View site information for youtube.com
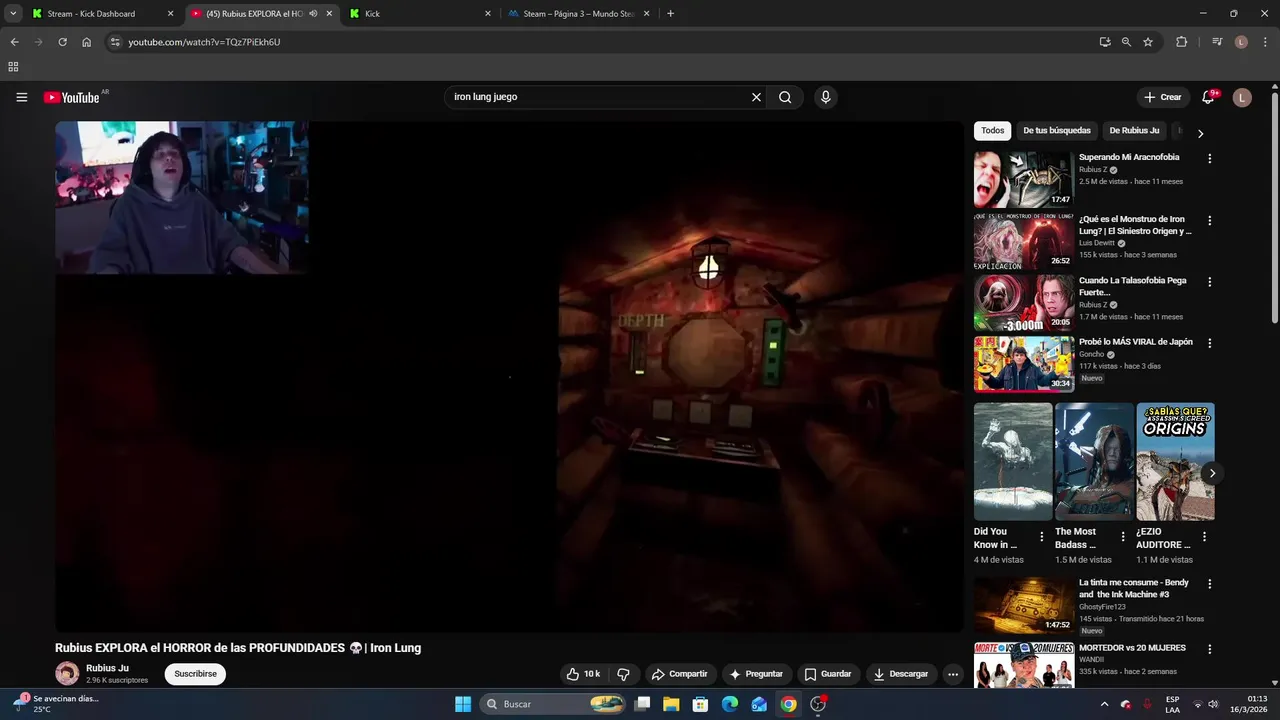This screenshot has width=1280, height=720. pyautogui.click(x=115, y=42)
